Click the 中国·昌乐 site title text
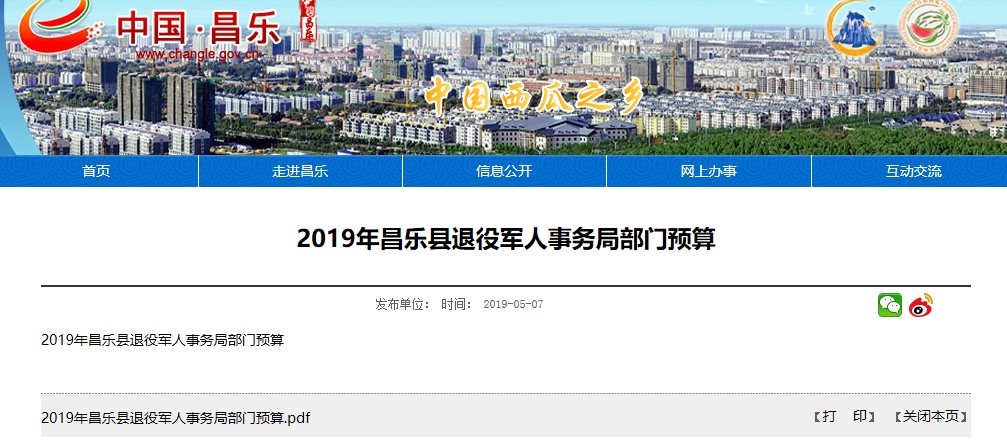The image size is (1007, 441). pos(198,25)
